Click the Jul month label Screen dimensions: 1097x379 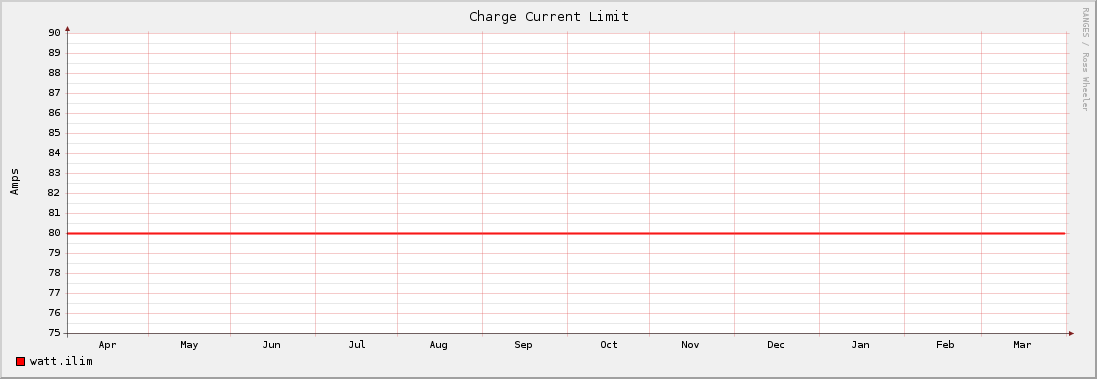[357, 345]
